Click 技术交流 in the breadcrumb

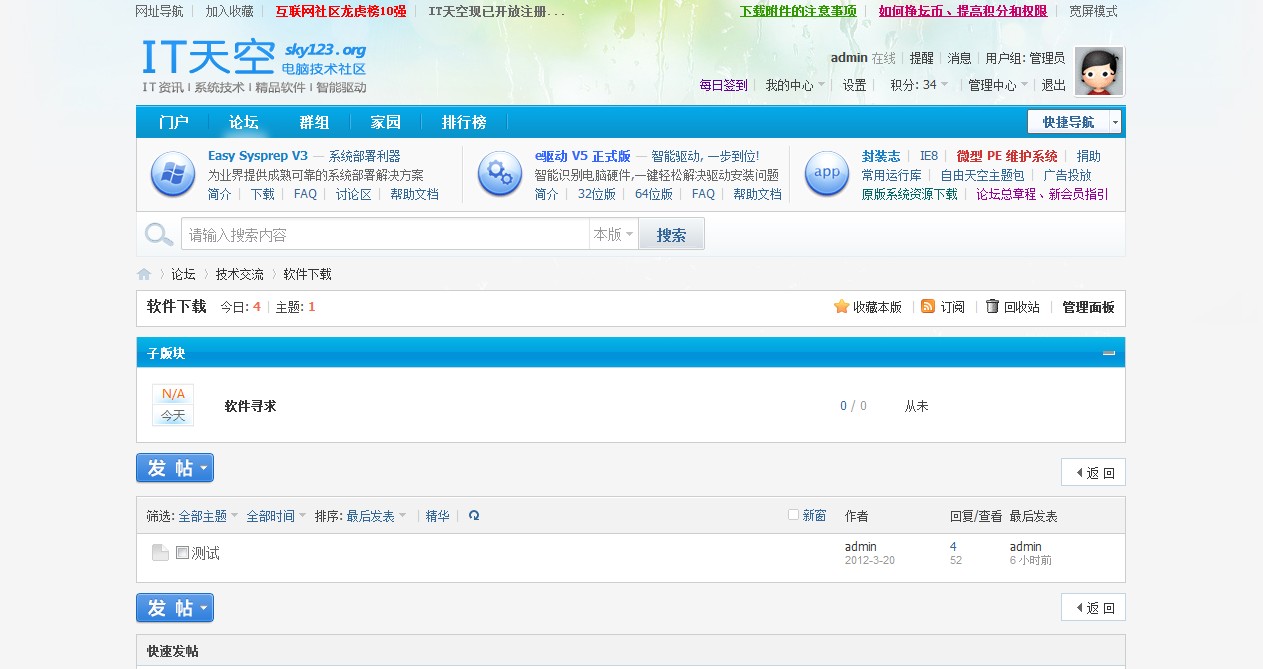(x=240, y=274)
